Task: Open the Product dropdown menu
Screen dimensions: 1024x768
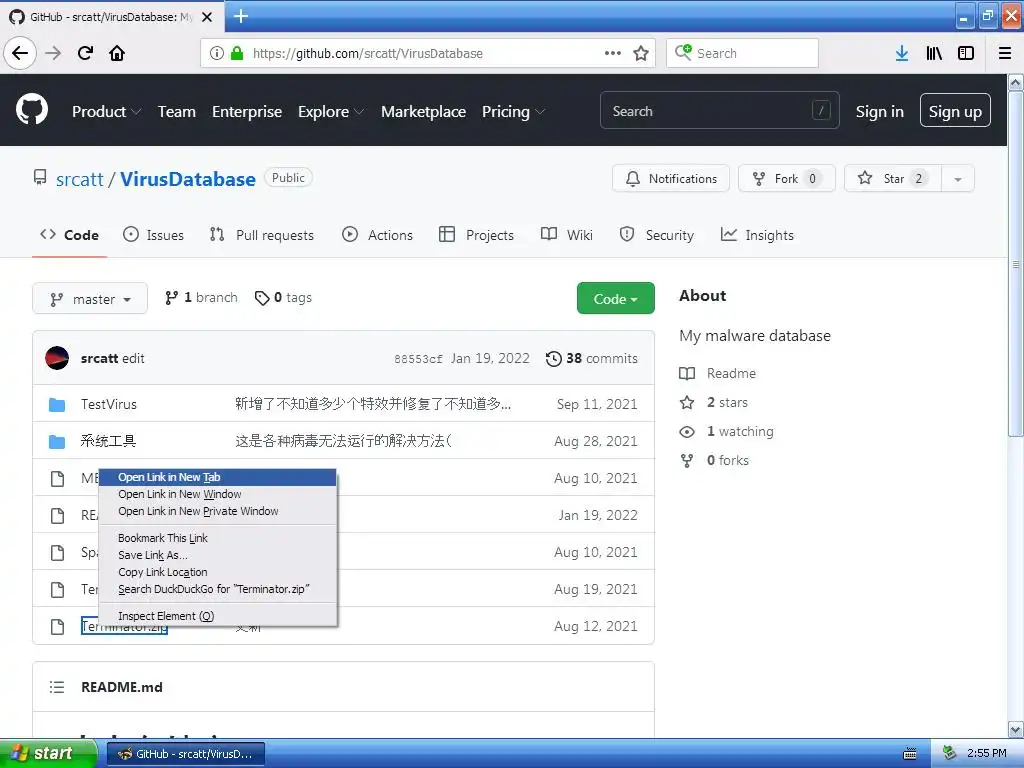Action: pos(106,112)
